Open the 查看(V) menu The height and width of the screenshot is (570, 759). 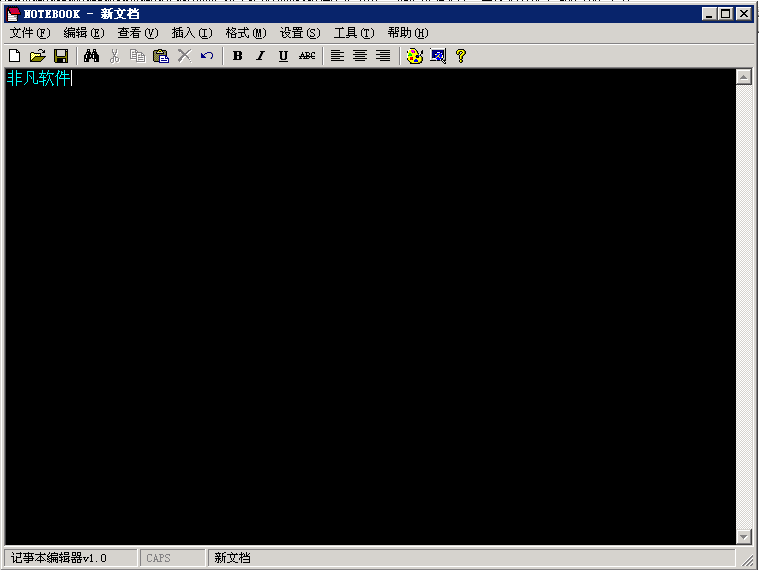[x=138, y=33]
